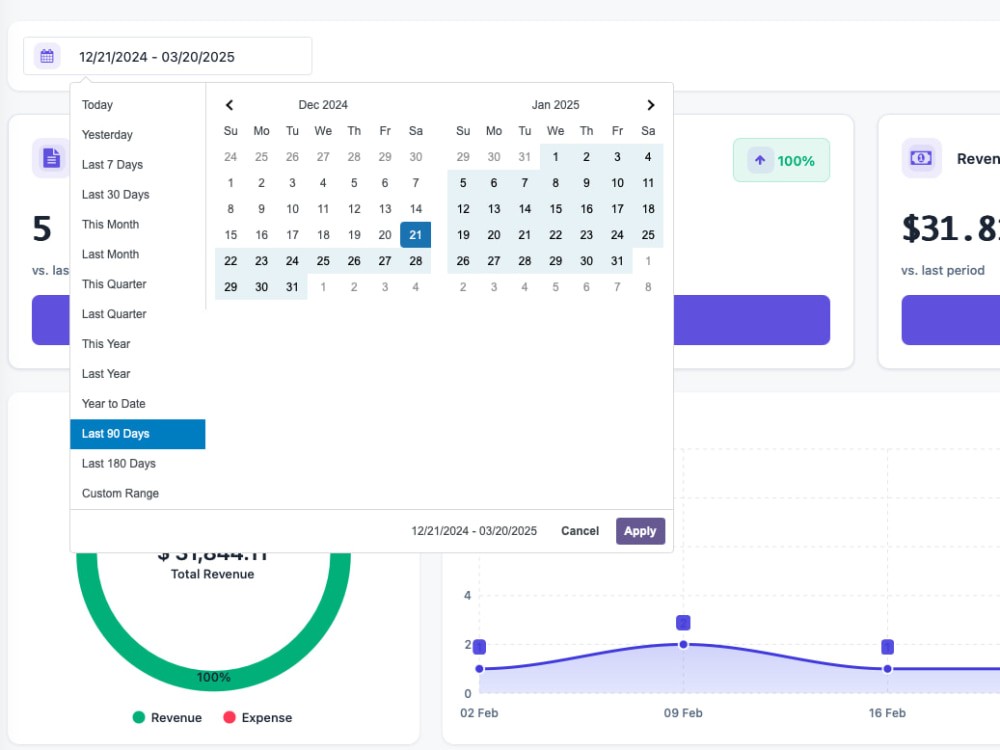Screen dimensions: 1000x750
Task: Toggle Revenue legend item
Action: click(x=167, y=717)
